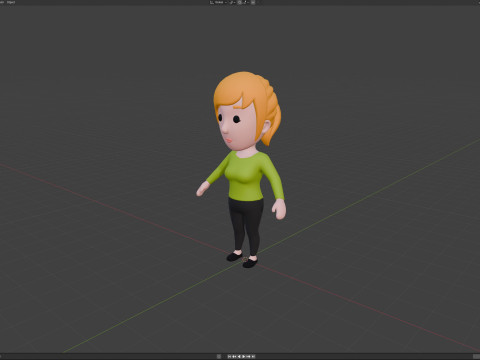Play the animation forward

[x=244, y=356]
